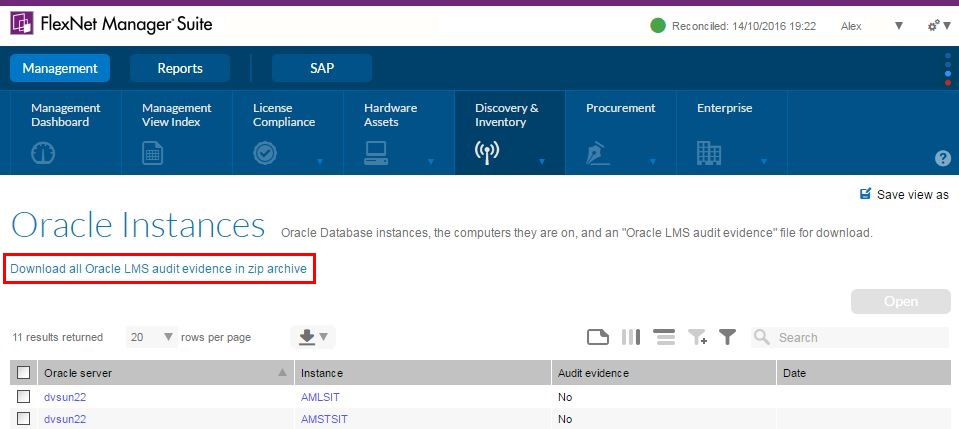Toggle the select-all checkbox in header
Screen dimensions: 959x429
click(23, 372)
